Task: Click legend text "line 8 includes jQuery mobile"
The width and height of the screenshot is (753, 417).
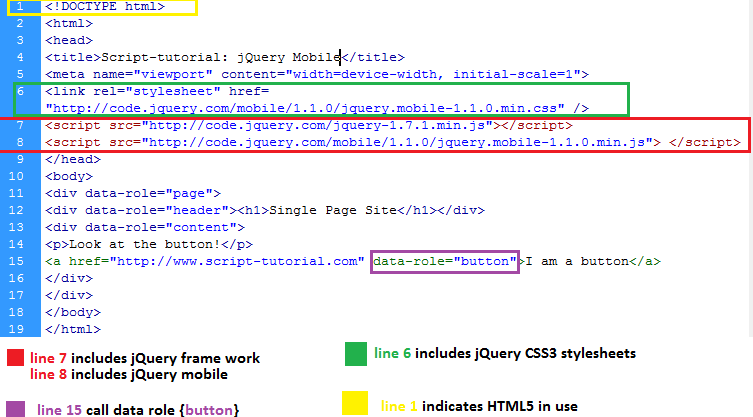Action: pos(129,375)
